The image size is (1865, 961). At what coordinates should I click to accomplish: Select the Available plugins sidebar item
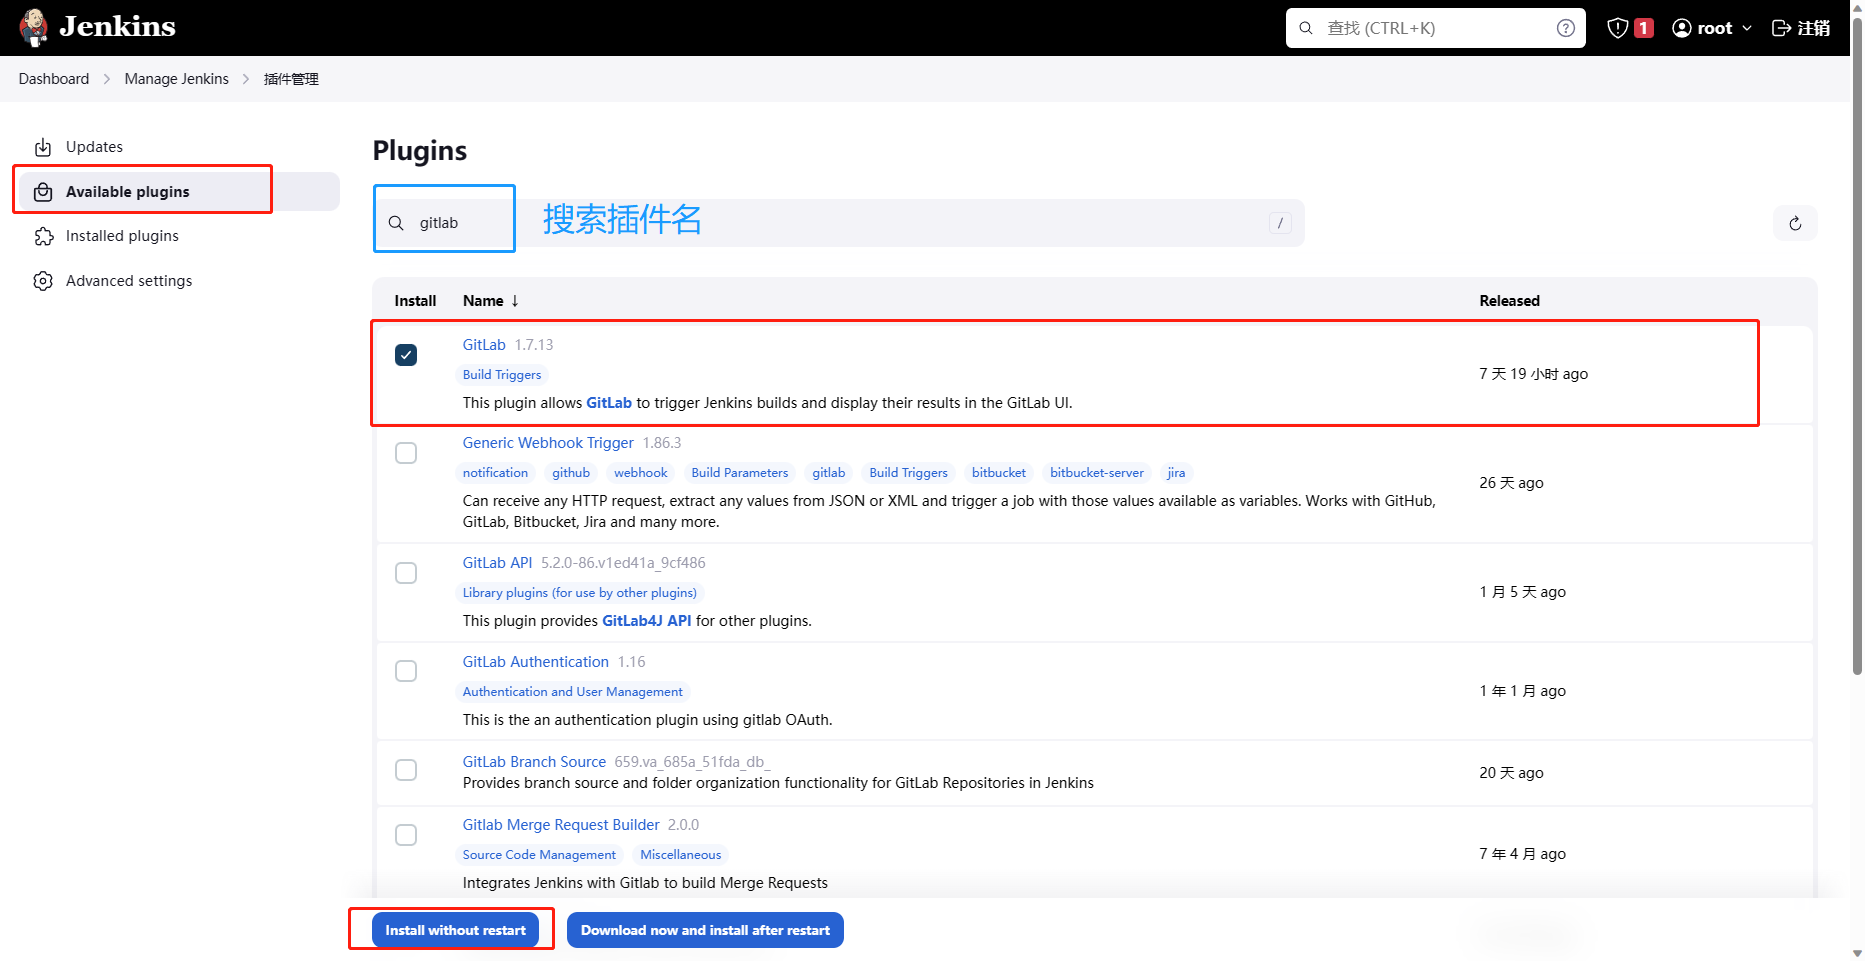coord(179,192)
